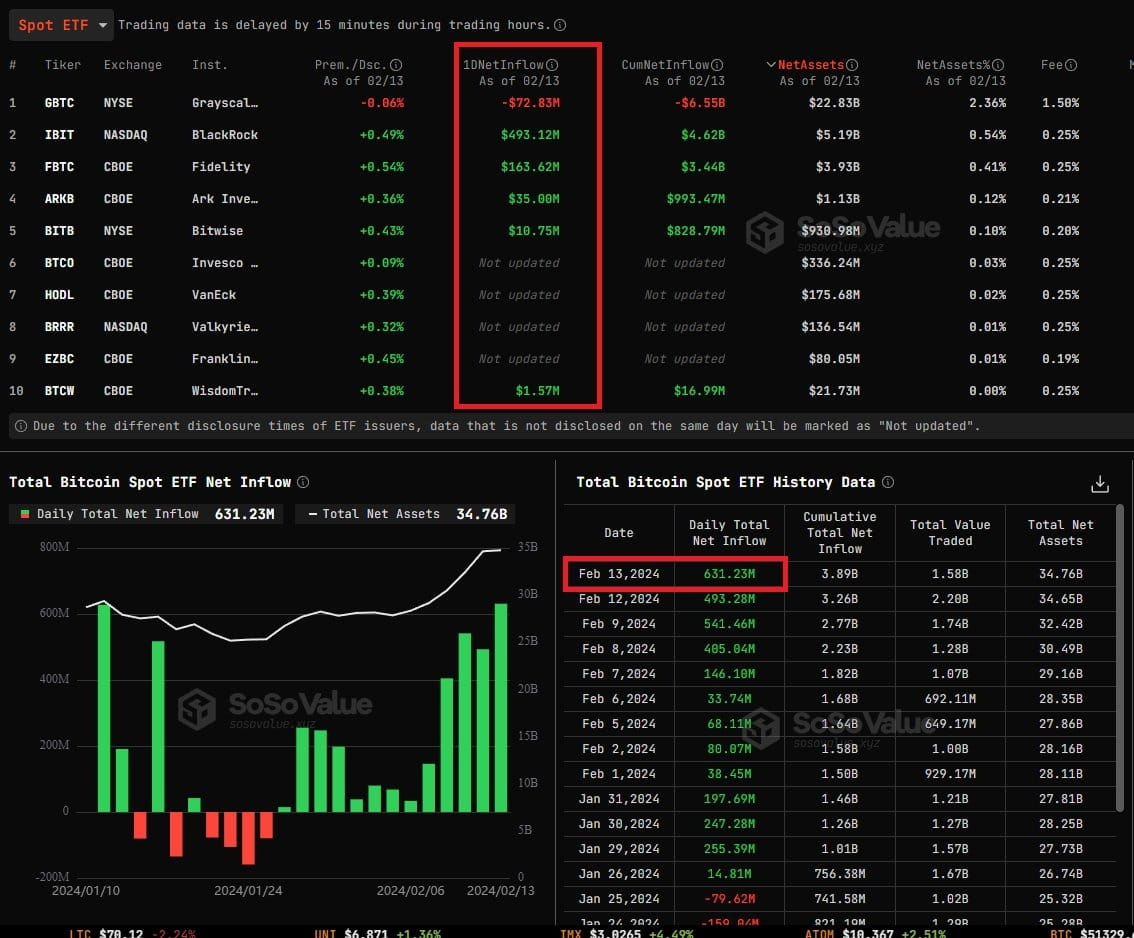Image resolution: width=1134 pixels, height=938 pixels.
Task: Click the info icon beside CumNetInflow header
Action: [716, 64]
